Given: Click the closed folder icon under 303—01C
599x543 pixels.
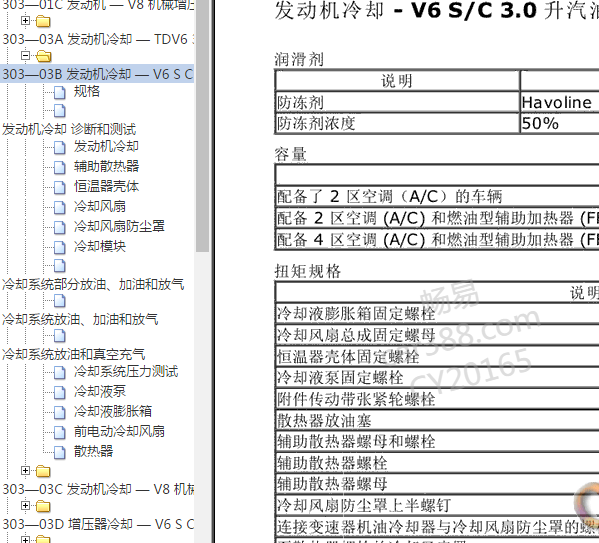Looking at the screenshot, I should click(43, 21).
